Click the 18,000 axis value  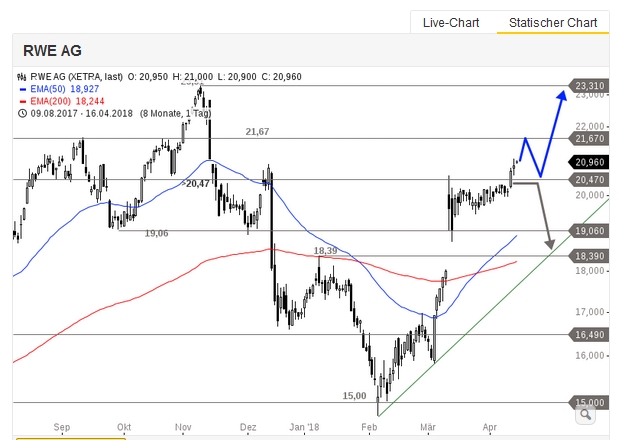click(590, 271)
